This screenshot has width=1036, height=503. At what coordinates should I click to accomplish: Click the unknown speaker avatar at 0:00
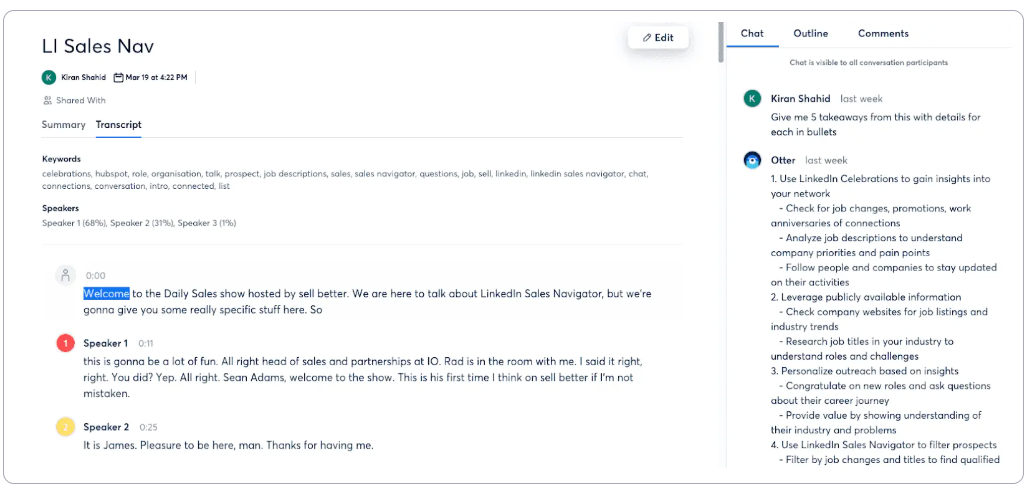(x=65, y=275)
